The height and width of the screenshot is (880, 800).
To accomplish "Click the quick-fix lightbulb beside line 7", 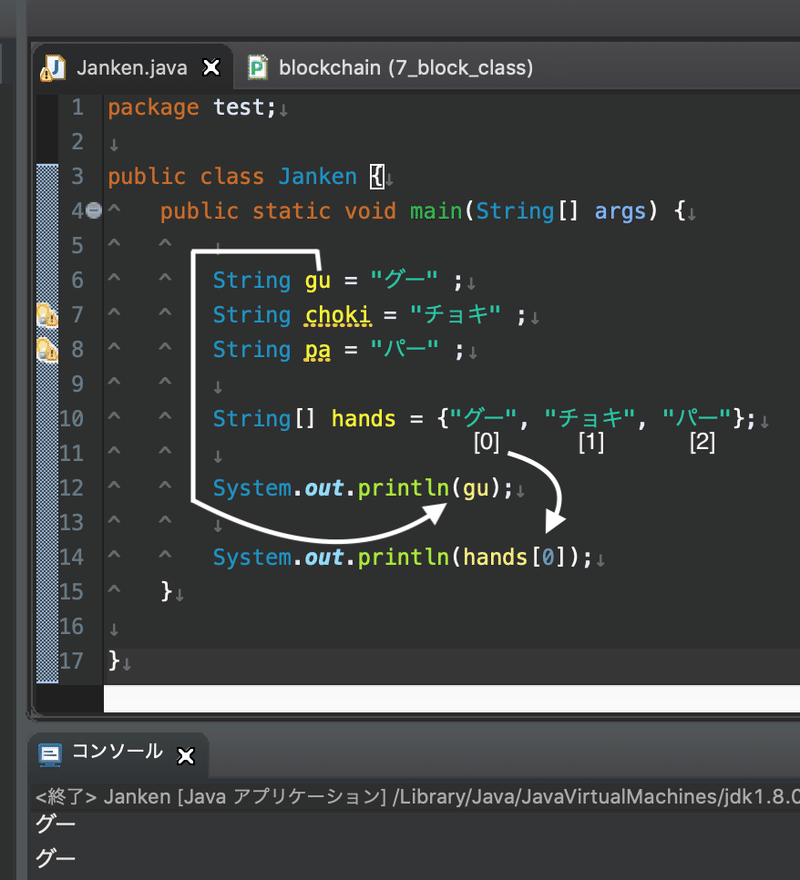I will [45, 315].
